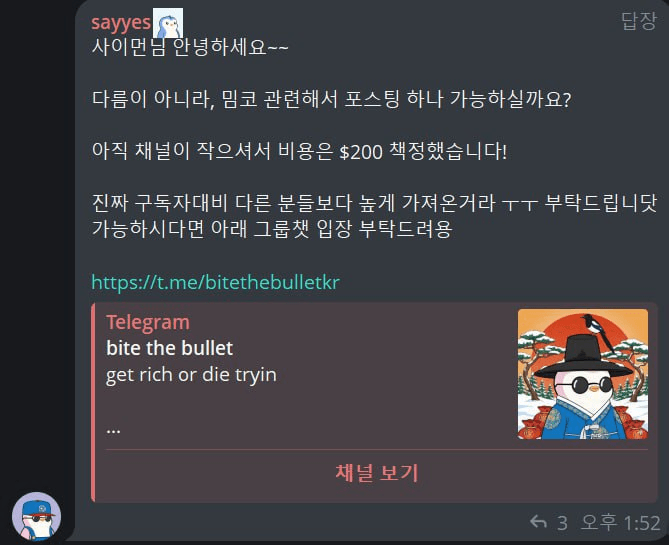This screenshot has height=545, width=669.
Task: Click the line starting with 진짜 구독자대비
Action: 374,203
